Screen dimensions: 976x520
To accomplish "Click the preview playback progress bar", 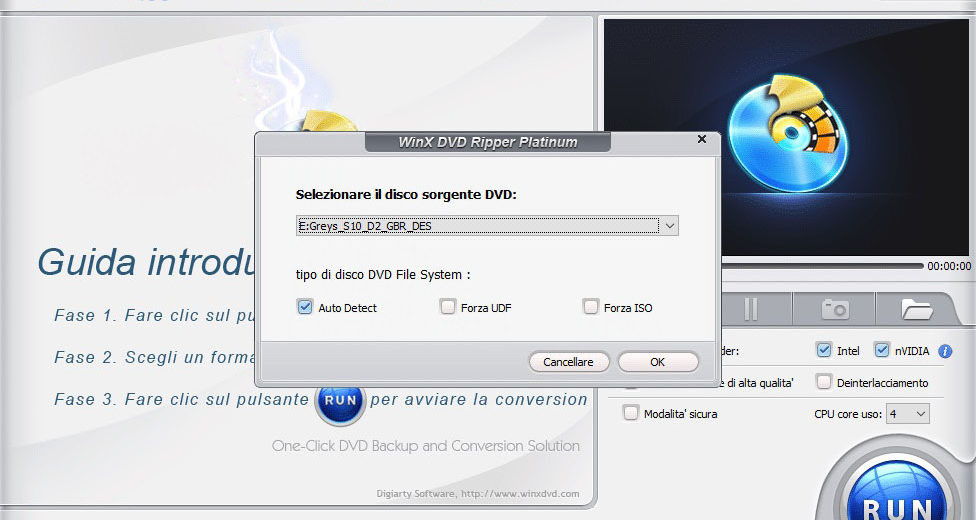I will point(822,266).
